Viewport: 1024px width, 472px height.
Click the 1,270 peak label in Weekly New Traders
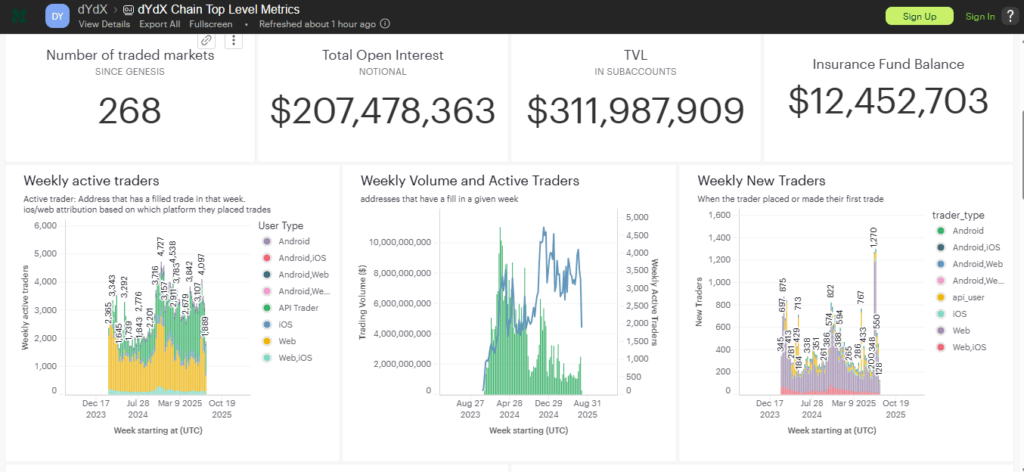874,237
